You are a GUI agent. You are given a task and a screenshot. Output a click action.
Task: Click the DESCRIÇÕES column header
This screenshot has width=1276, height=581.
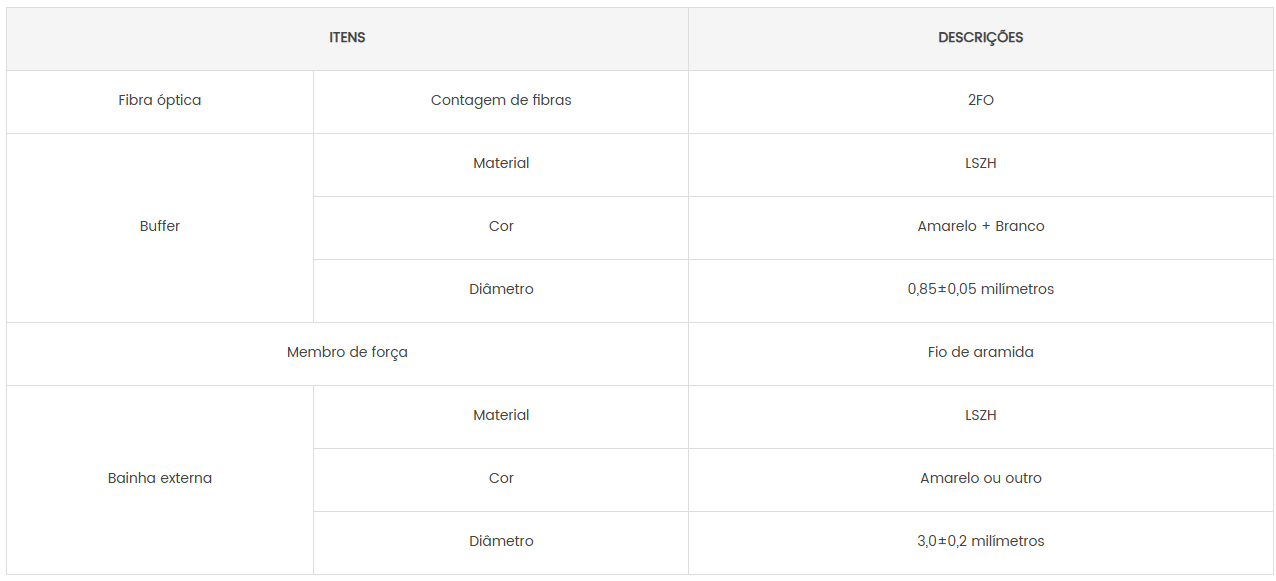point(980,38)
